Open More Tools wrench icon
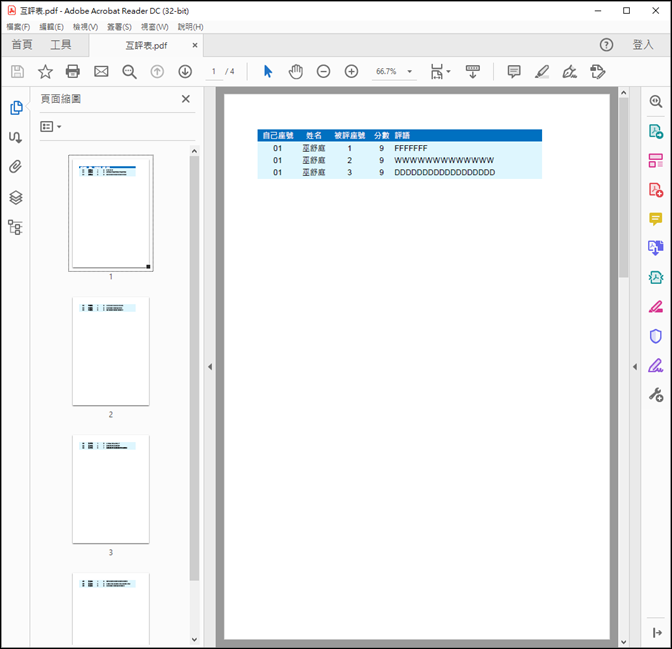The image size is (672, 649). point(656,394)
